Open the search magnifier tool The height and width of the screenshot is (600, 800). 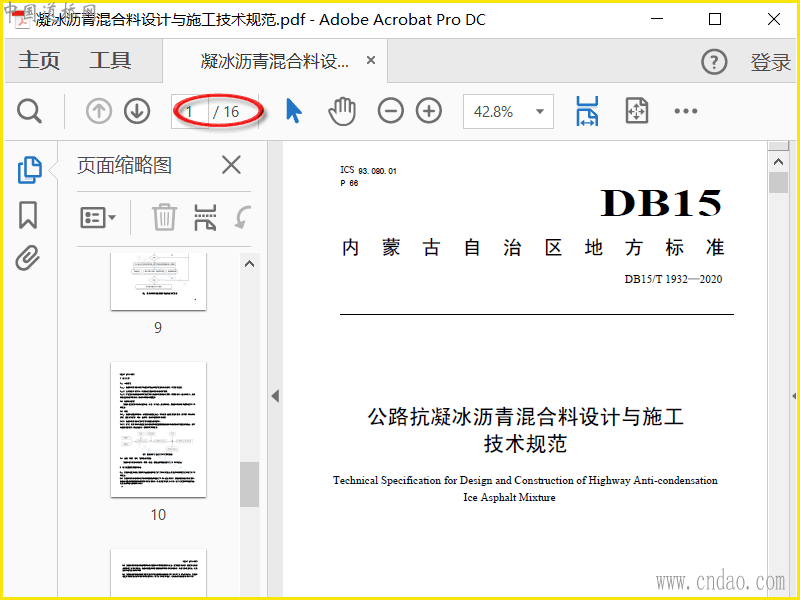pos(29,111)
